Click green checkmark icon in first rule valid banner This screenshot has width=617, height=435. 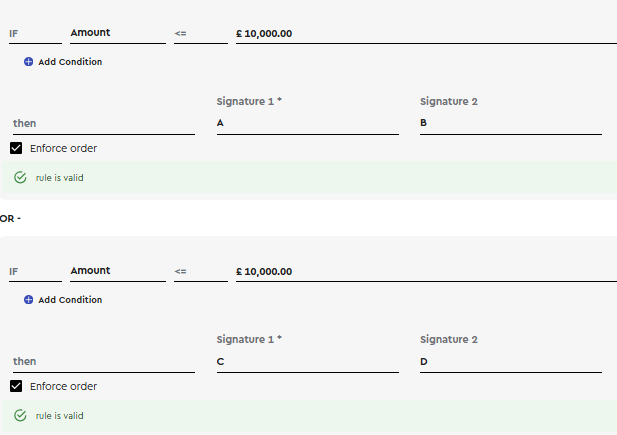pos(20,178)
